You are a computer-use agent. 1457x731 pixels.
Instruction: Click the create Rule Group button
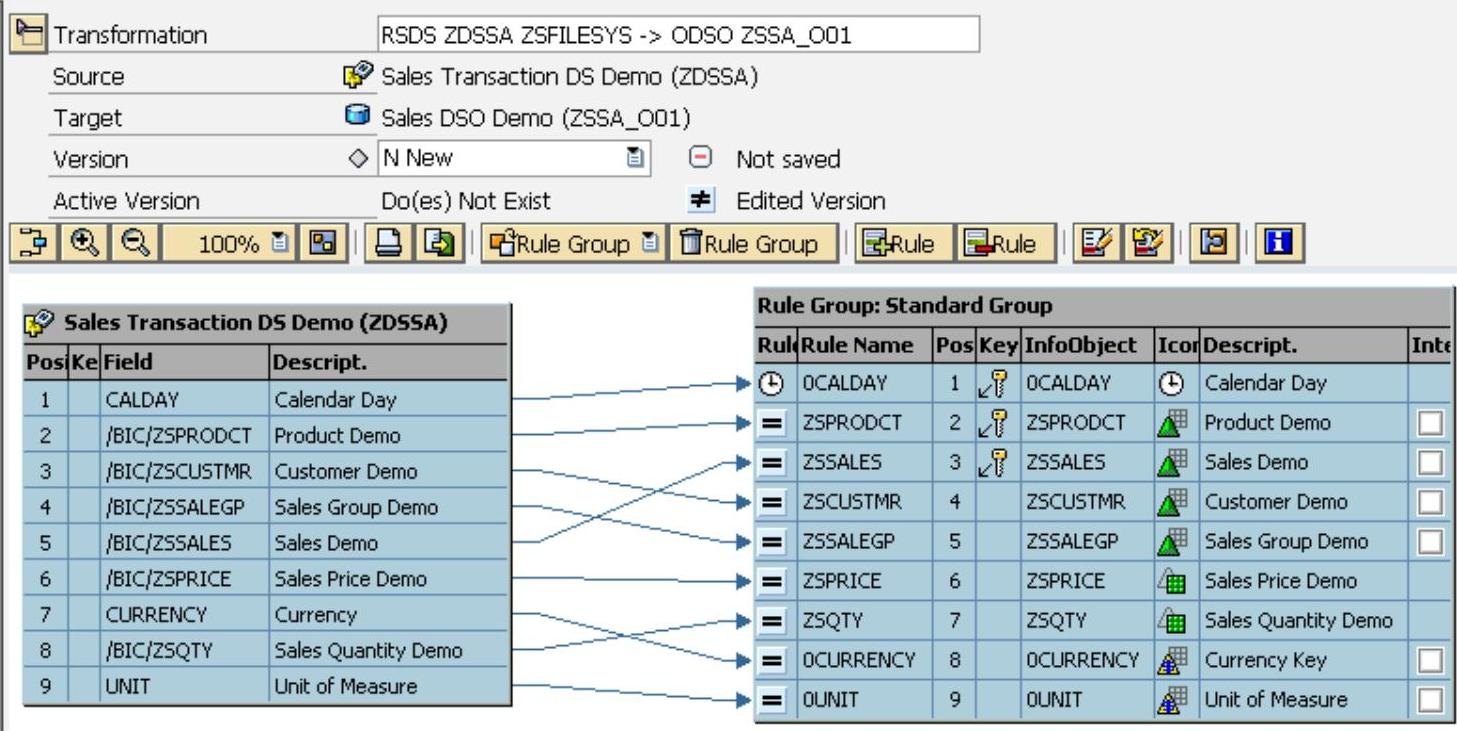tap(563, 243)
